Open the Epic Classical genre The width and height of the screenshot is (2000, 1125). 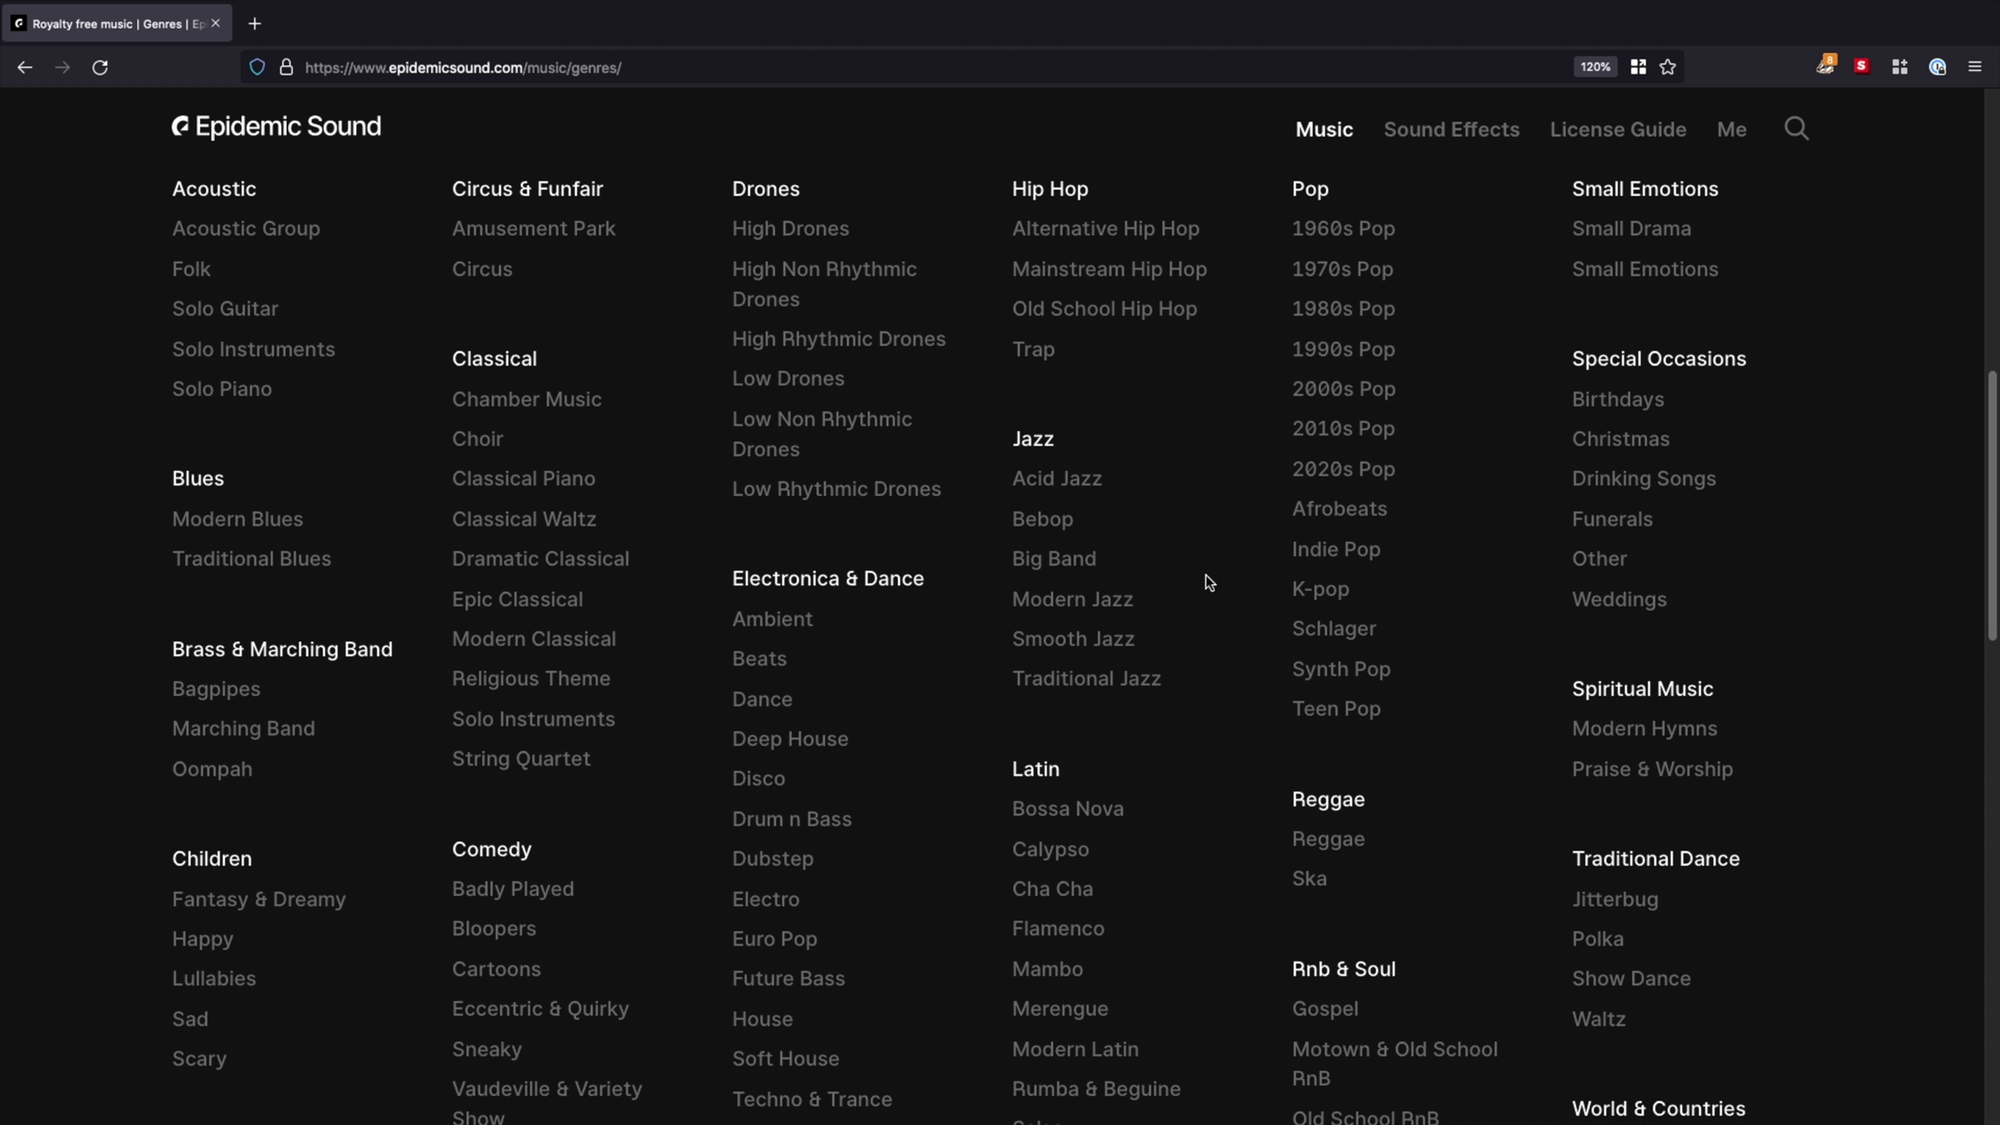click(517, 599)
